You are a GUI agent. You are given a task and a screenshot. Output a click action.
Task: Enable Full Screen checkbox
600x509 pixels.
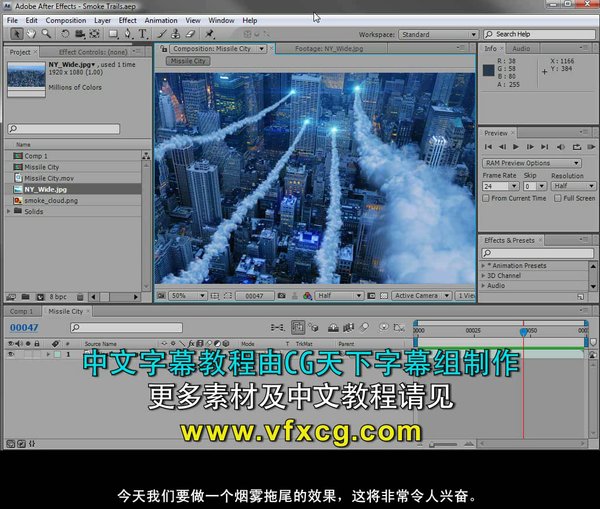point(558,198)
